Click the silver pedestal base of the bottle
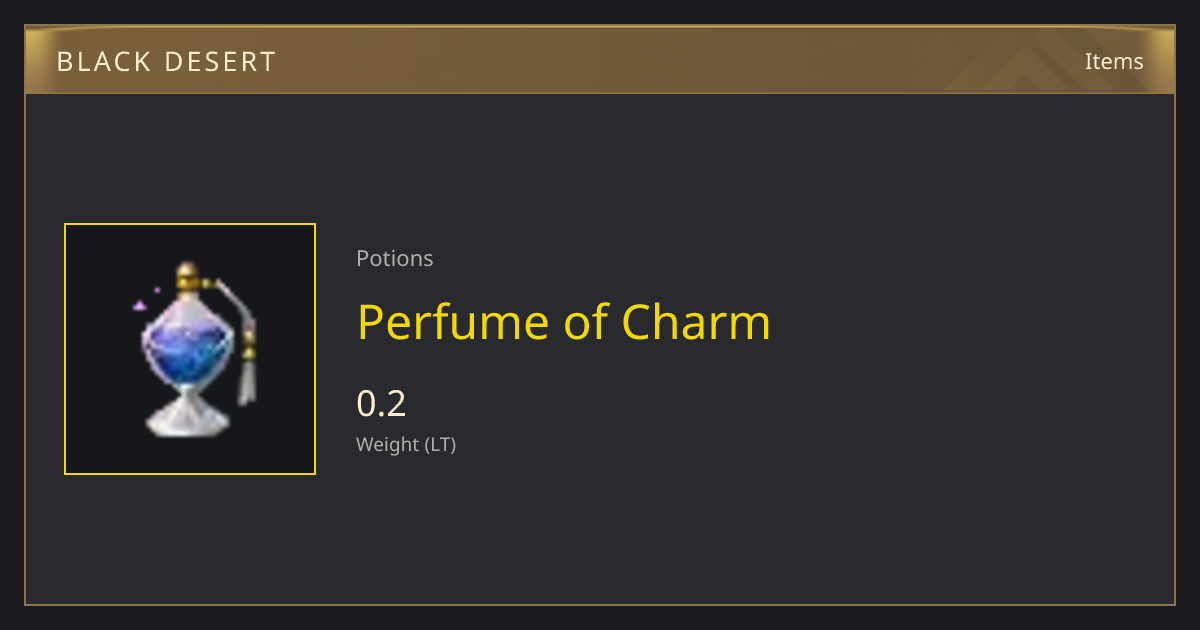This screenshot has width=1200, height=630. [x=186, y=413]
